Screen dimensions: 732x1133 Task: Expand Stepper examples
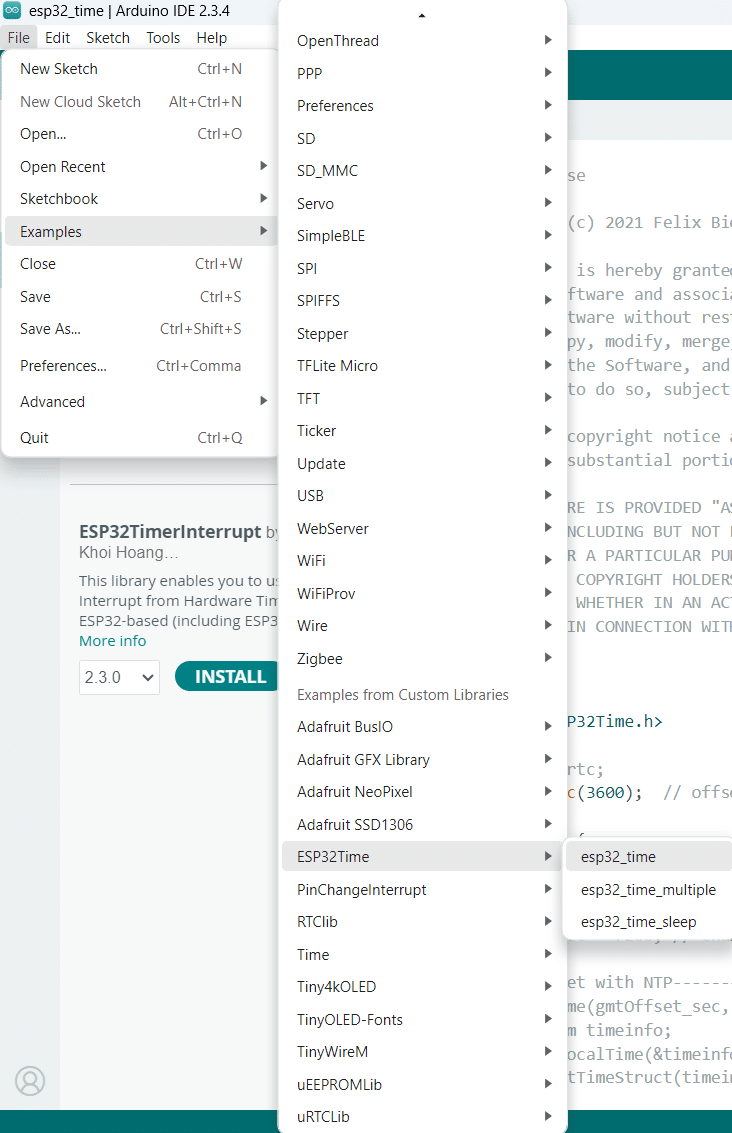422,333
